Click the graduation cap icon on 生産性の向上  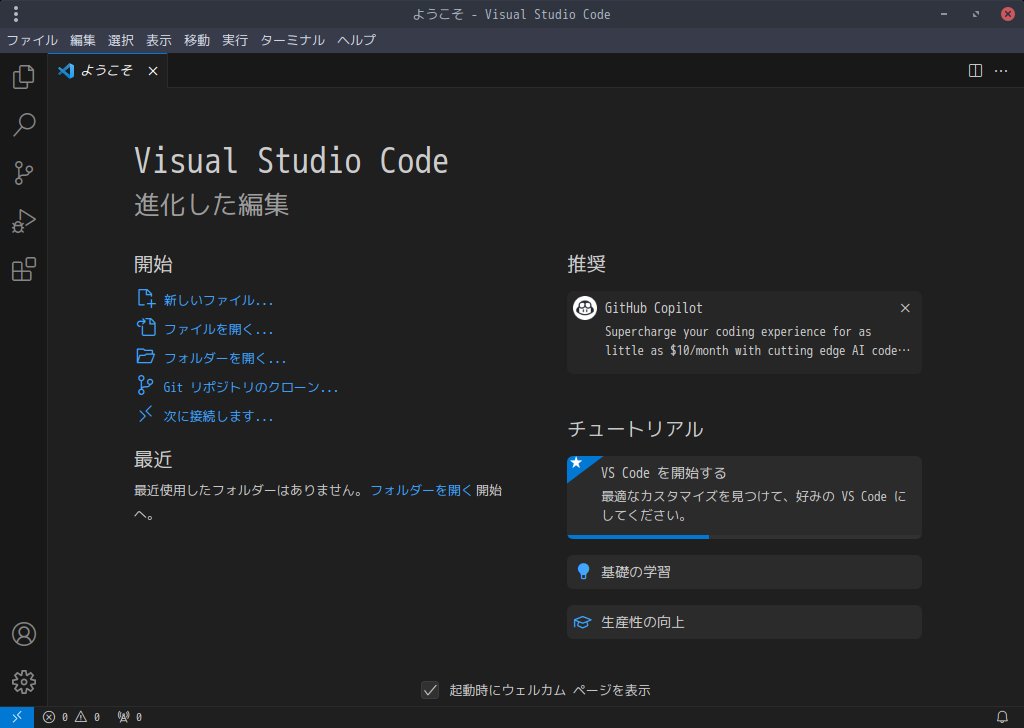click(582, 622)
